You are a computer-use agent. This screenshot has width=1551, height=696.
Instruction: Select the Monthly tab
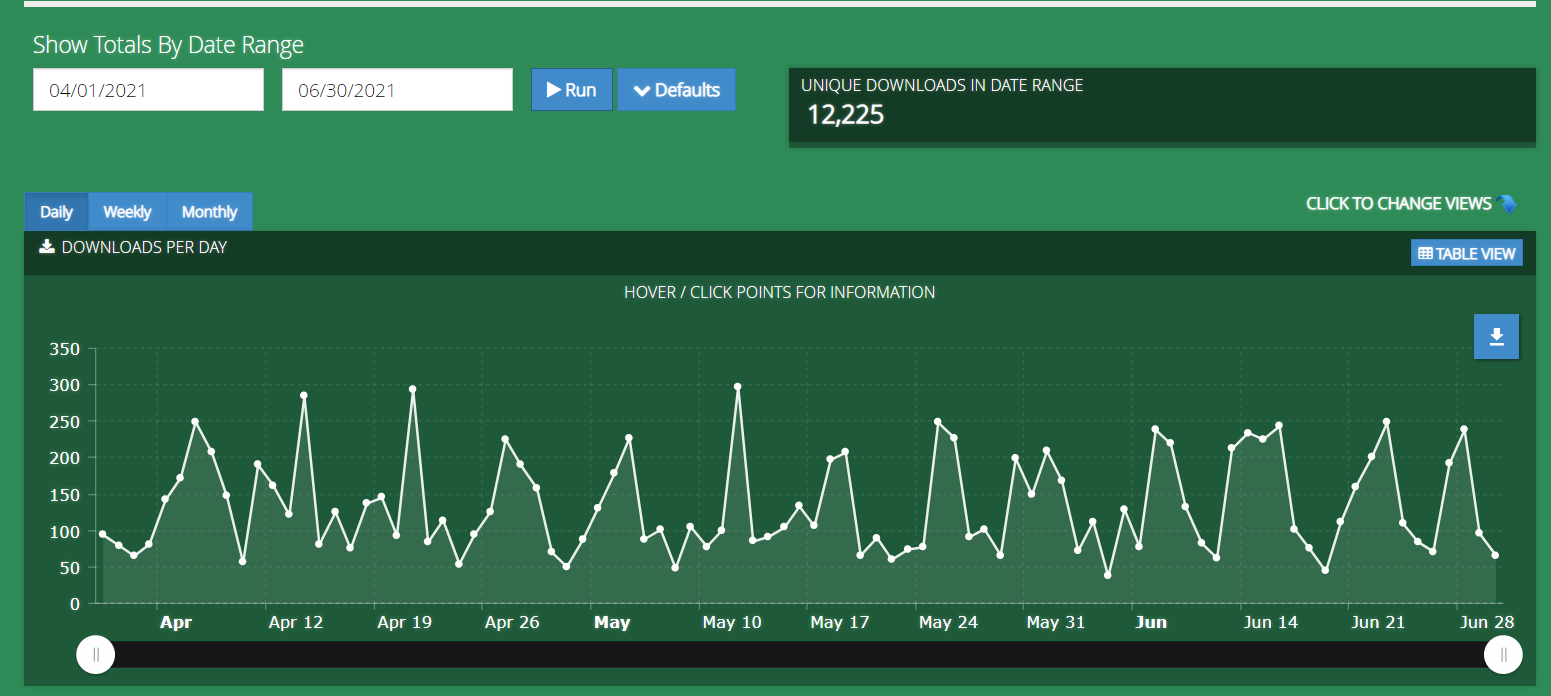pyautogui.click(x=209, y=212)
